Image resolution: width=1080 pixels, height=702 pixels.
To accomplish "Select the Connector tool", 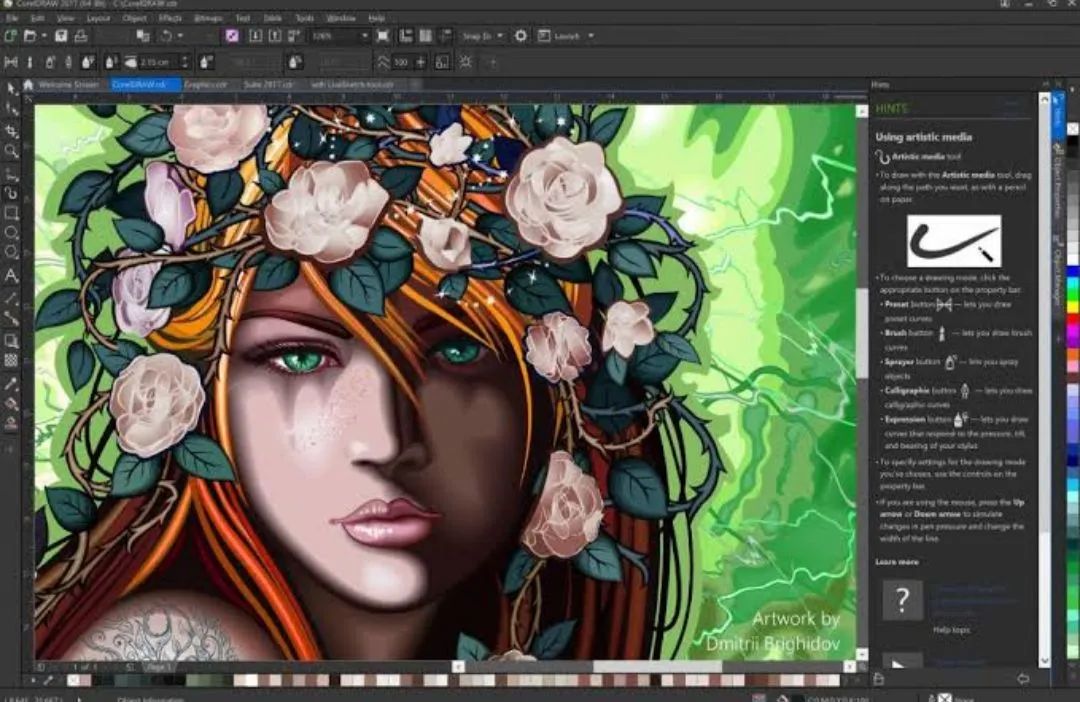I will pyautogui.click(x=12, y=318).
